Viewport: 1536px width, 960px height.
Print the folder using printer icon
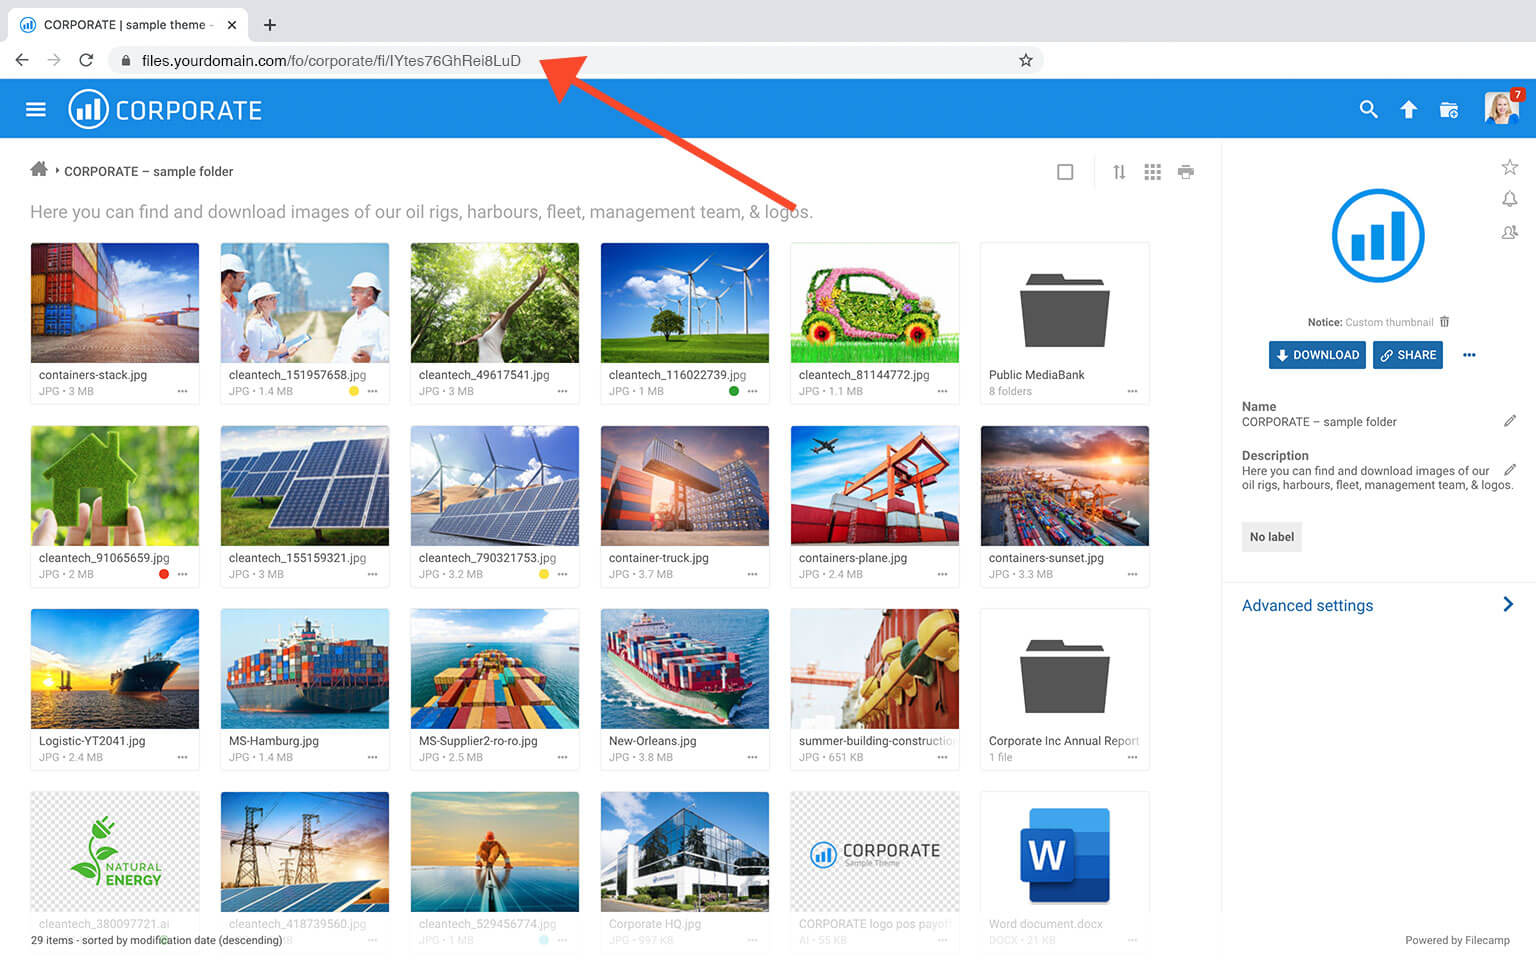click(x=1185, y=172)
